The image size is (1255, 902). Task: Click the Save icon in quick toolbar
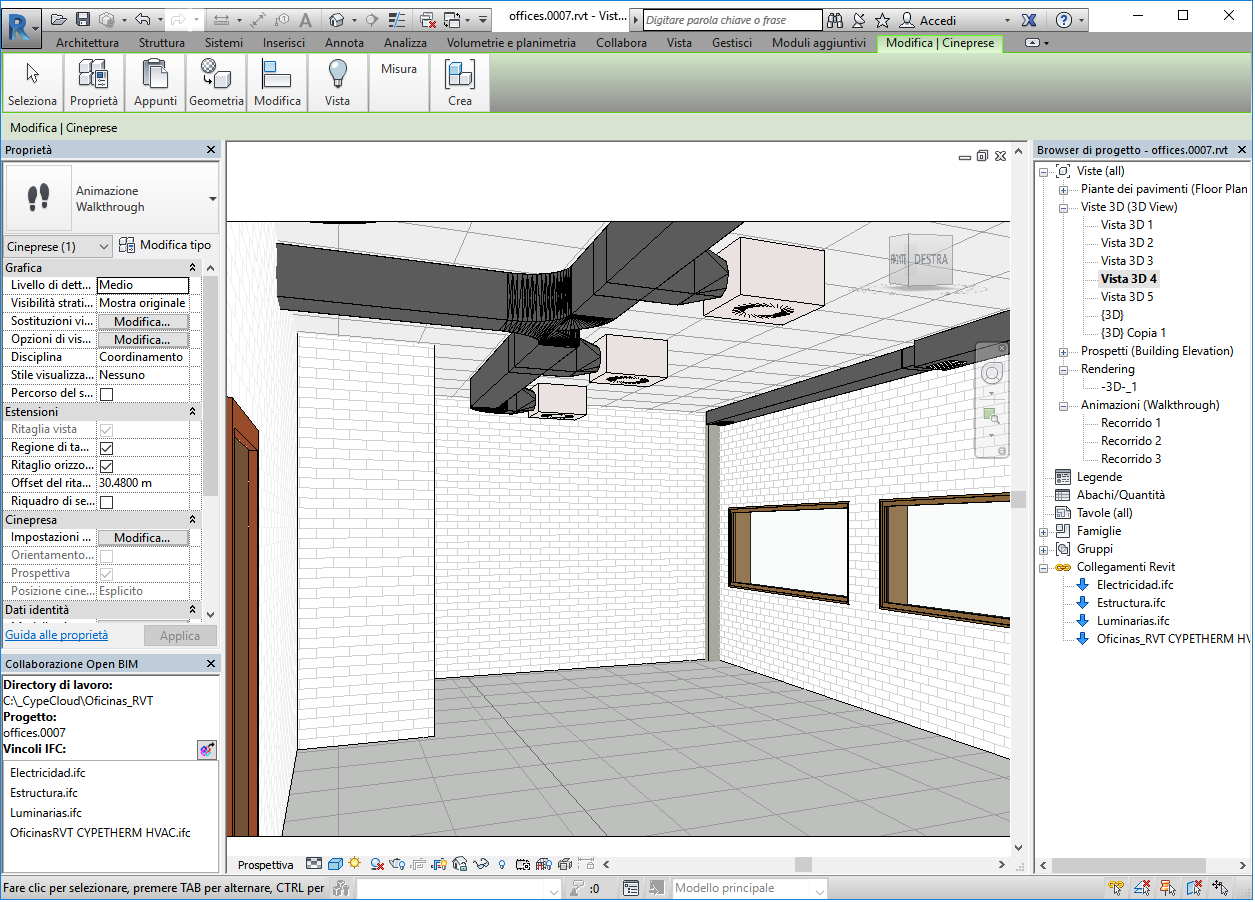[x=83, y=20]
